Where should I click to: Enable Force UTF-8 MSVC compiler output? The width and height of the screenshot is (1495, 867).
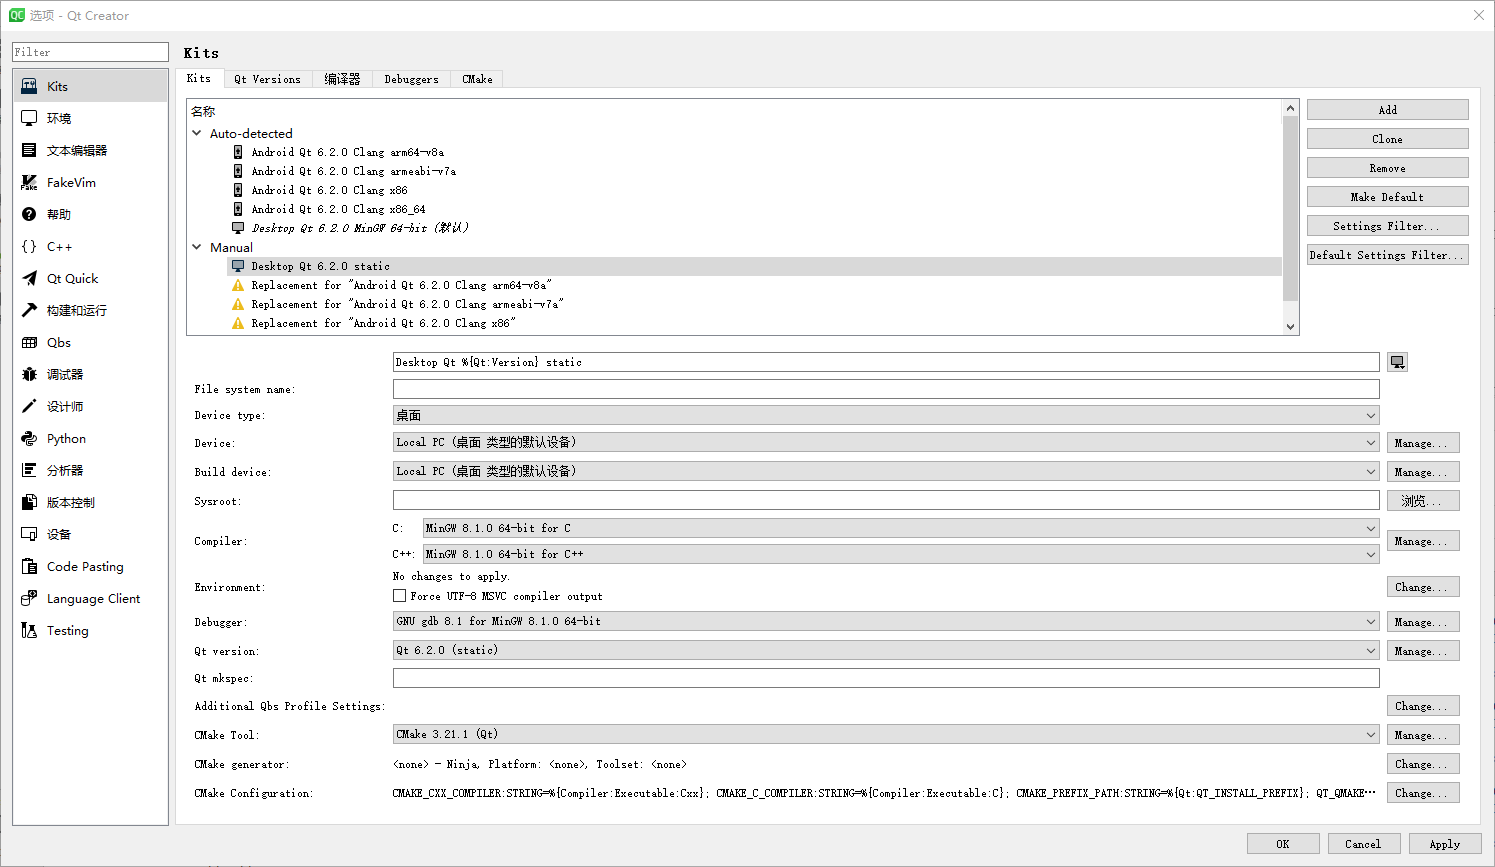point(399,595)
